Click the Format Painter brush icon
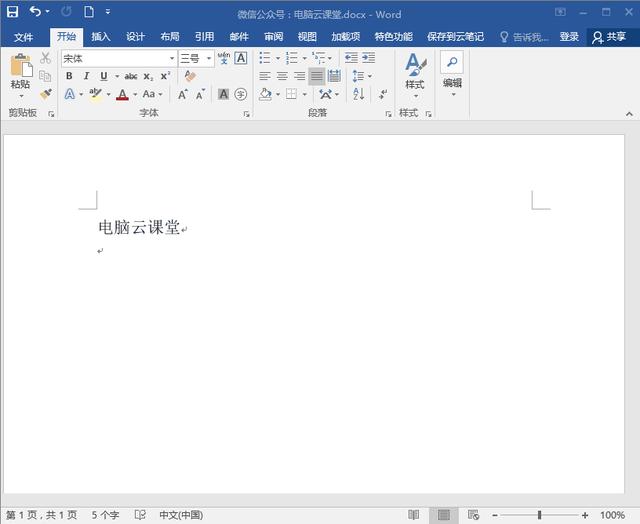This screenshot has width=640, height=524. [45, 93]
